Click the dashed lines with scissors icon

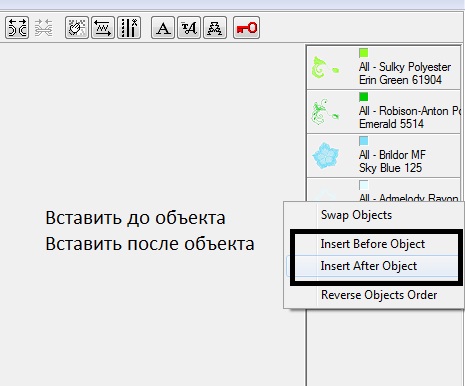click(x=129, y=28)
